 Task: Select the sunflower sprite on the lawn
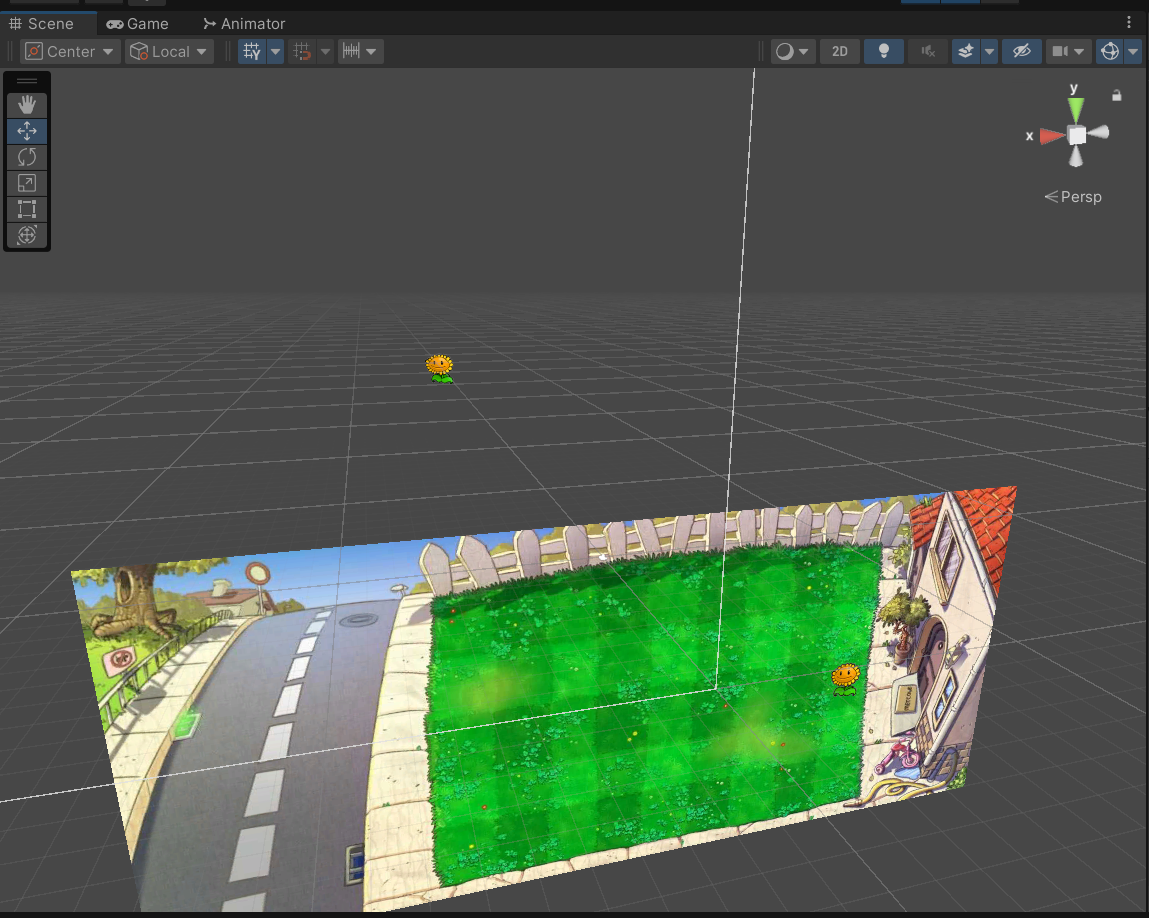point(846,679)
